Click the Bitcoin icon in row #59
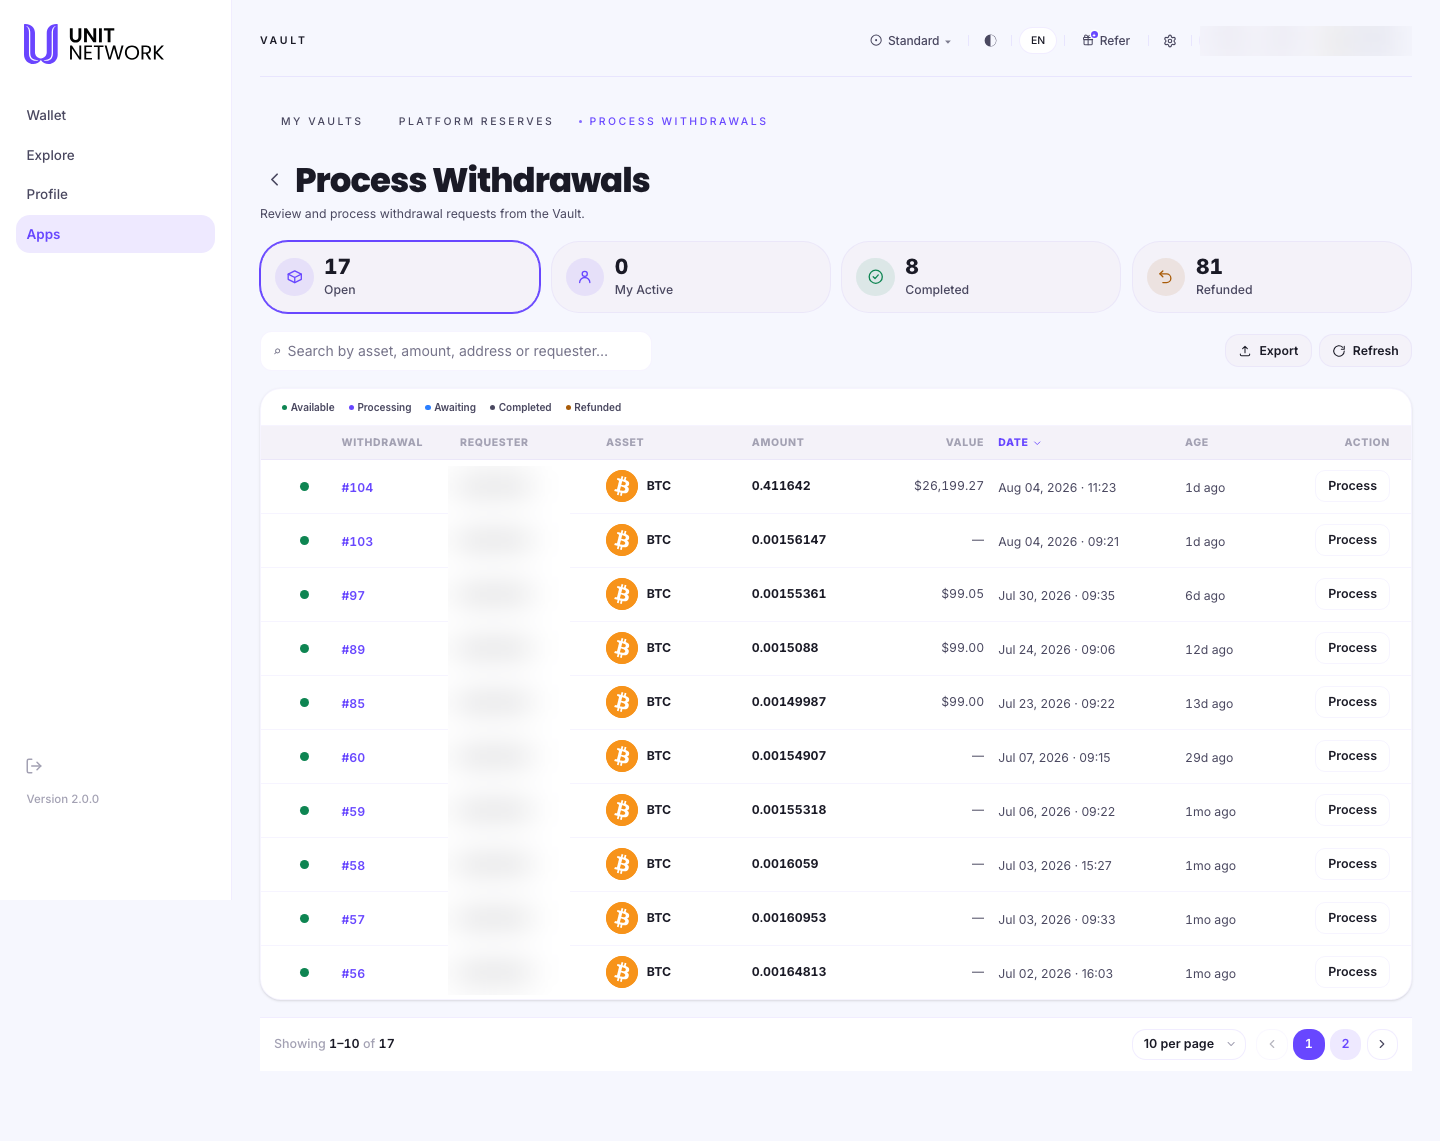 pos(622,810)
